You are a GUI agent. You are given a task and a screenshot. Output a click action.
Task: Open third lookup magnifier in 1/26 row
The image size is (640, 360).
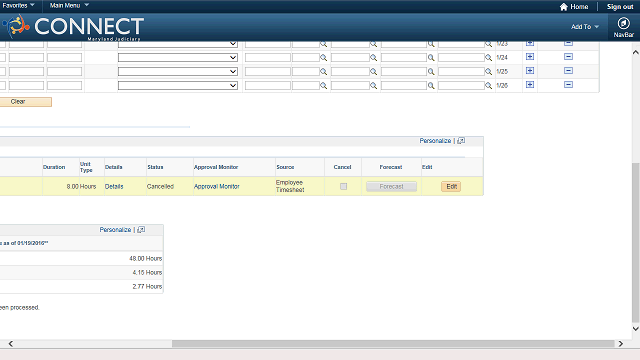tap(431, 86)
